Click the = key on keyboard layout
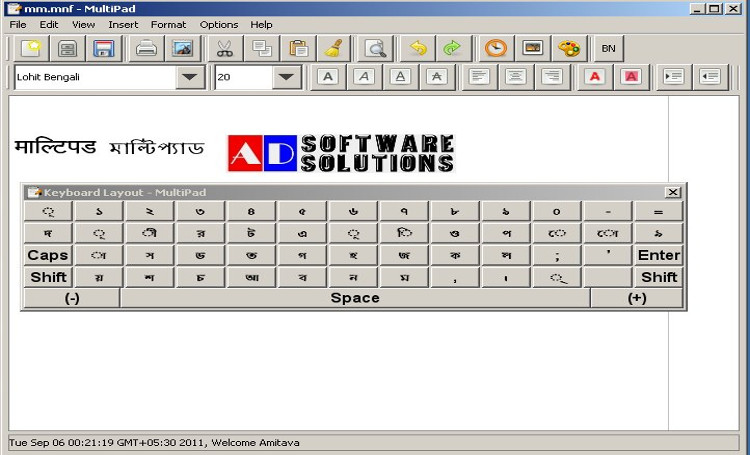This screenshot has height=455, width=750. pos(659,211)
